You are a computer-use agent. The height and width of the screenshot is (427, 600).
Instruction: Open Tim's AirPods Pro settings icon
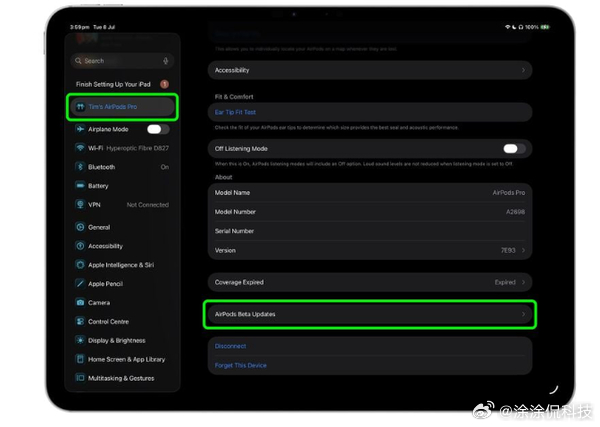coord(80,107)
